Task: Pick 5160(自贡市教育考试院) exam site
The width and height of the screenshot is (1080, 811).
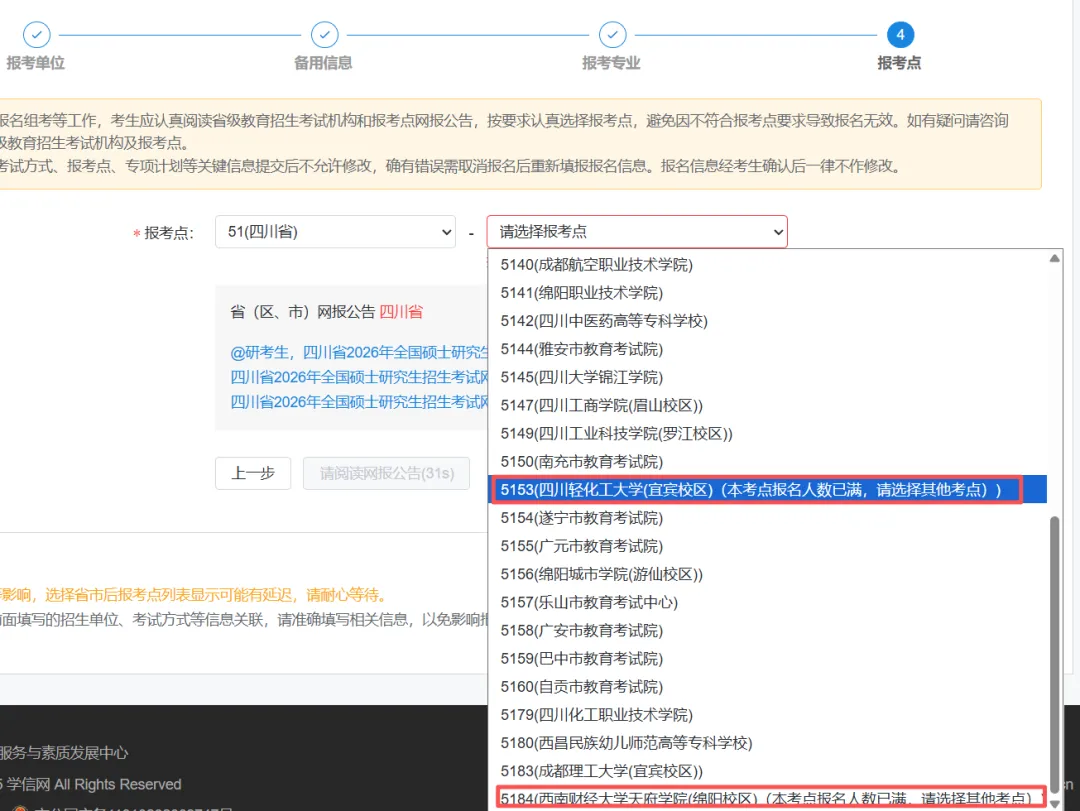Action: pyautogui.click(x=582, y=687)
